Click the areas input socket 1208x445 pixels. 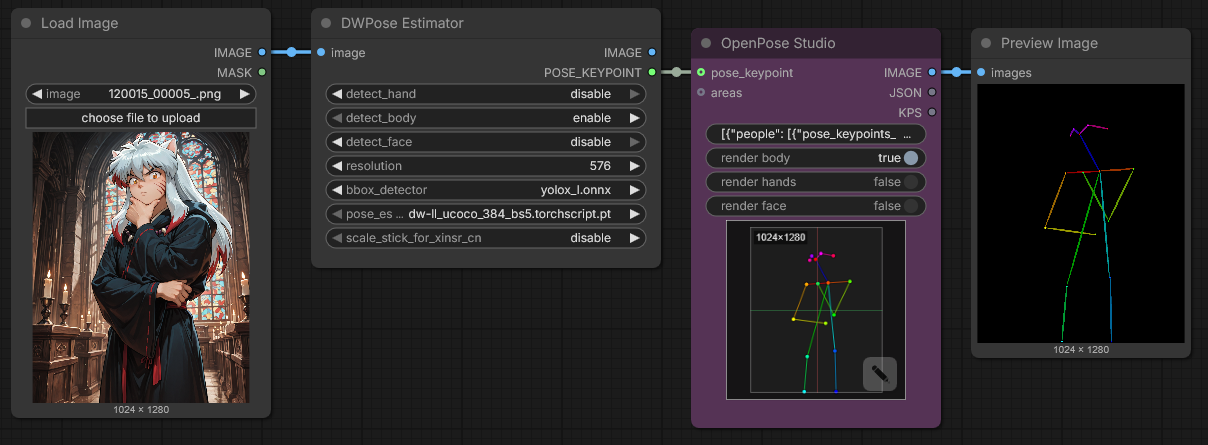pyautogui.click(x=701, y=92)
